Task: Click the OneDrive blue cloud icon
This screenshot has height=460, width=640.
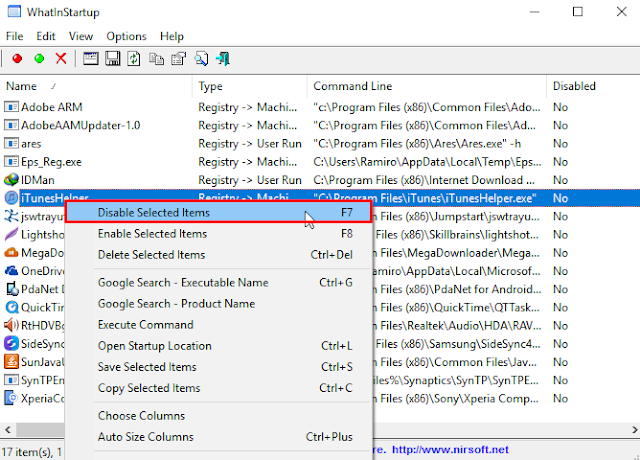Action: 11,271
